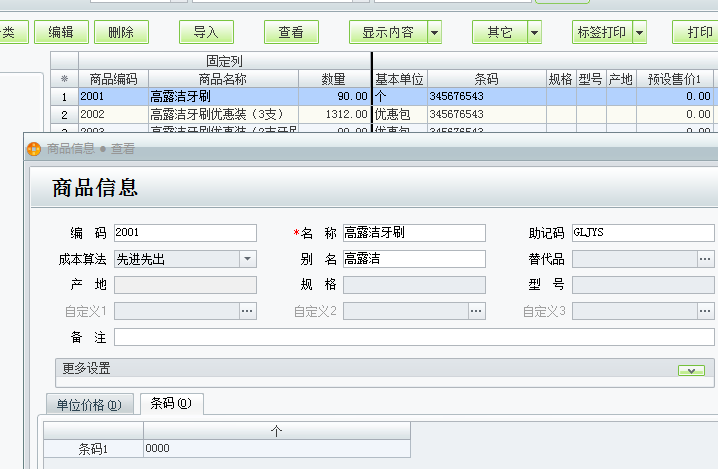Click the 规格 input field in 商品信息
The height and width of the screenshot is (469, 718).
coord(414,285)
